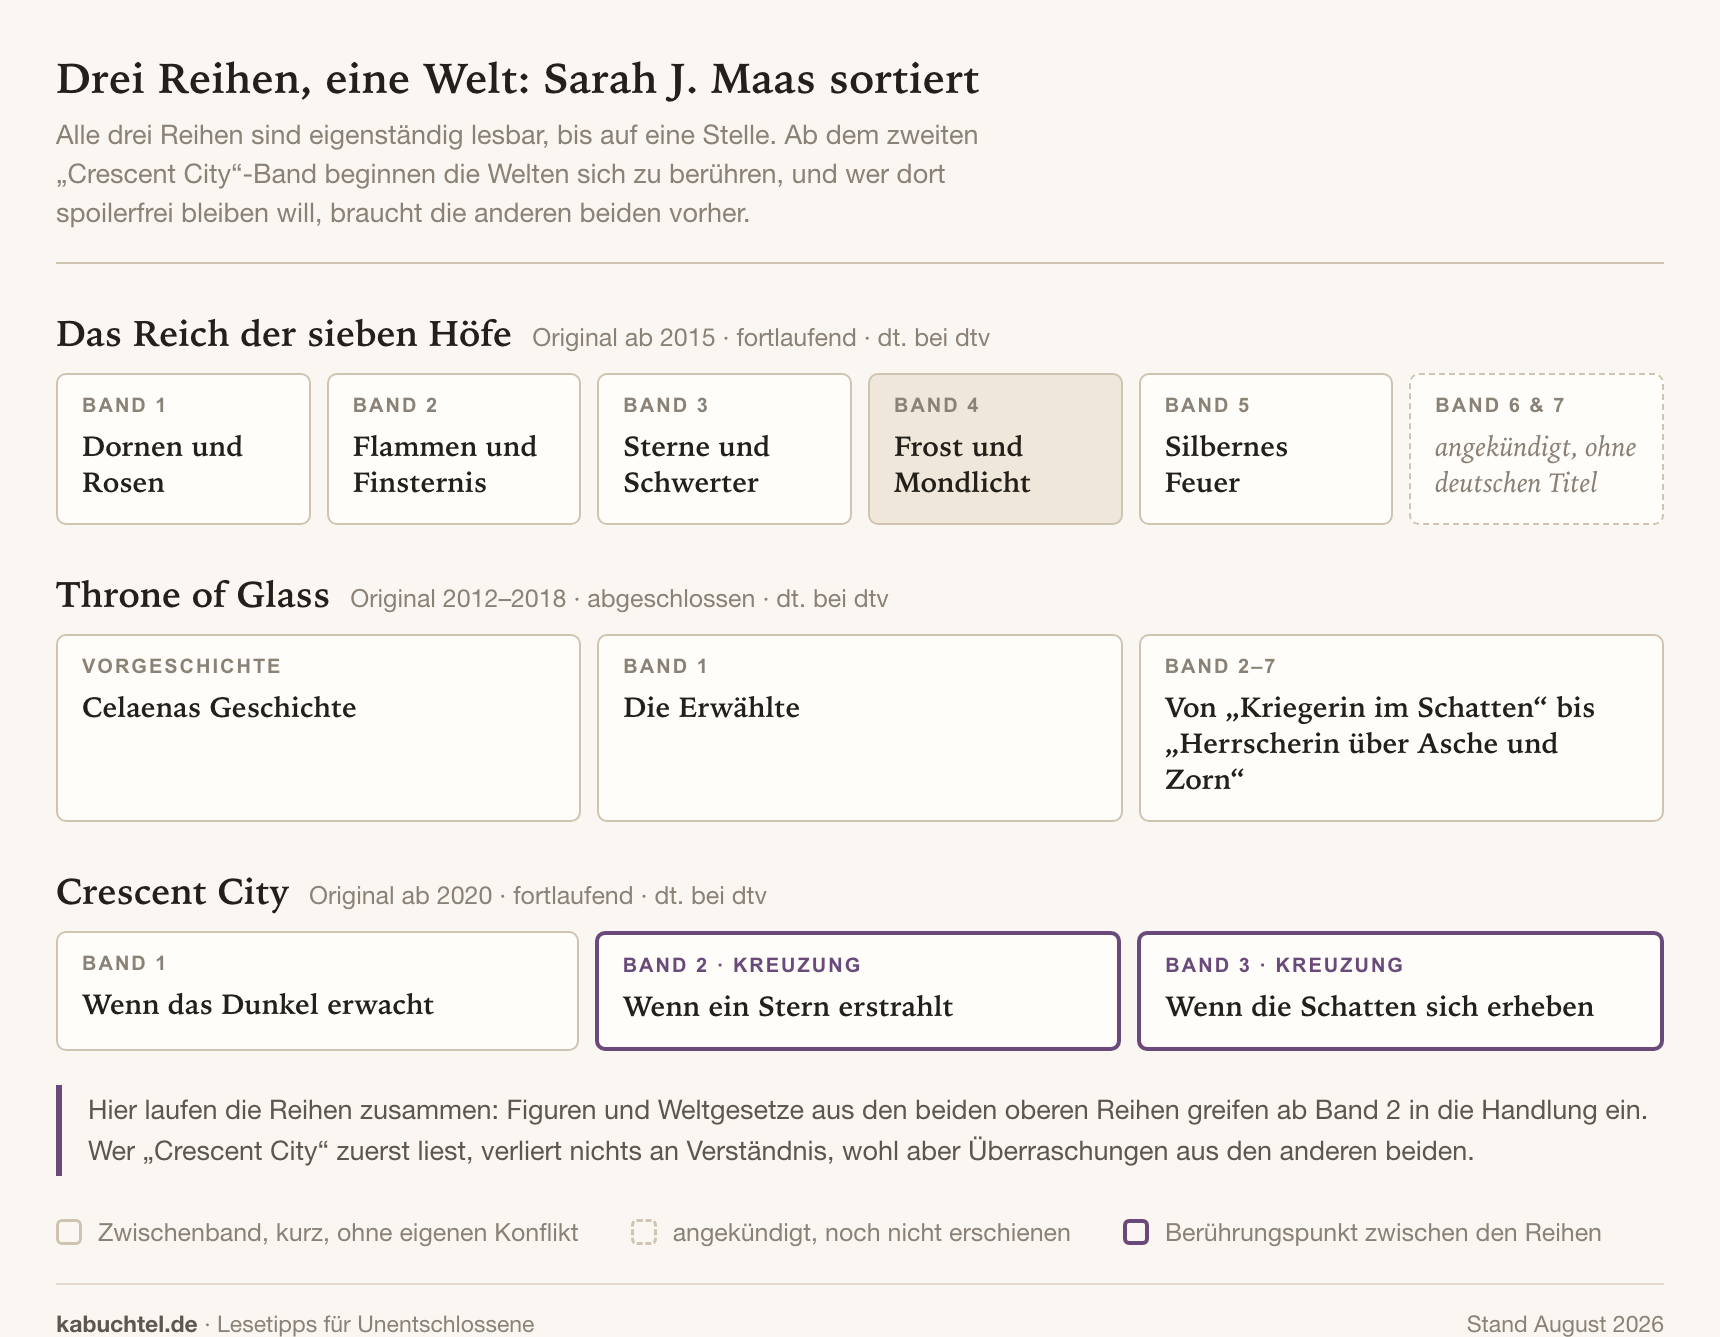The height and width of the screenshot is (1337, 1720).
Task: Select the Silbernes Feuer card
Action: [1266, 449]
